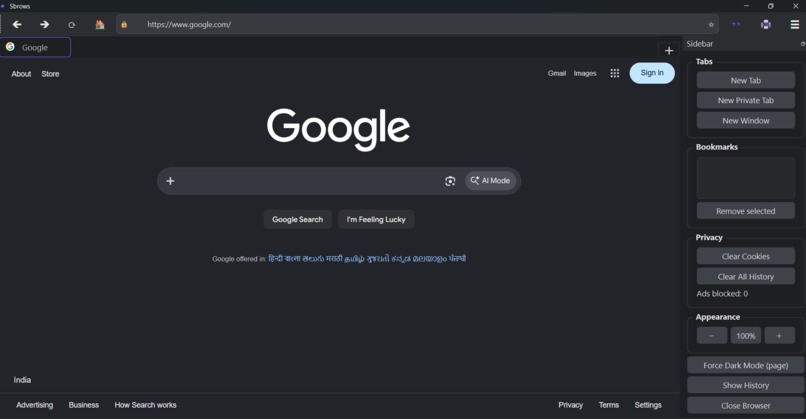Open the home page icon
806x419 pixels.
(x=100, y=24)
